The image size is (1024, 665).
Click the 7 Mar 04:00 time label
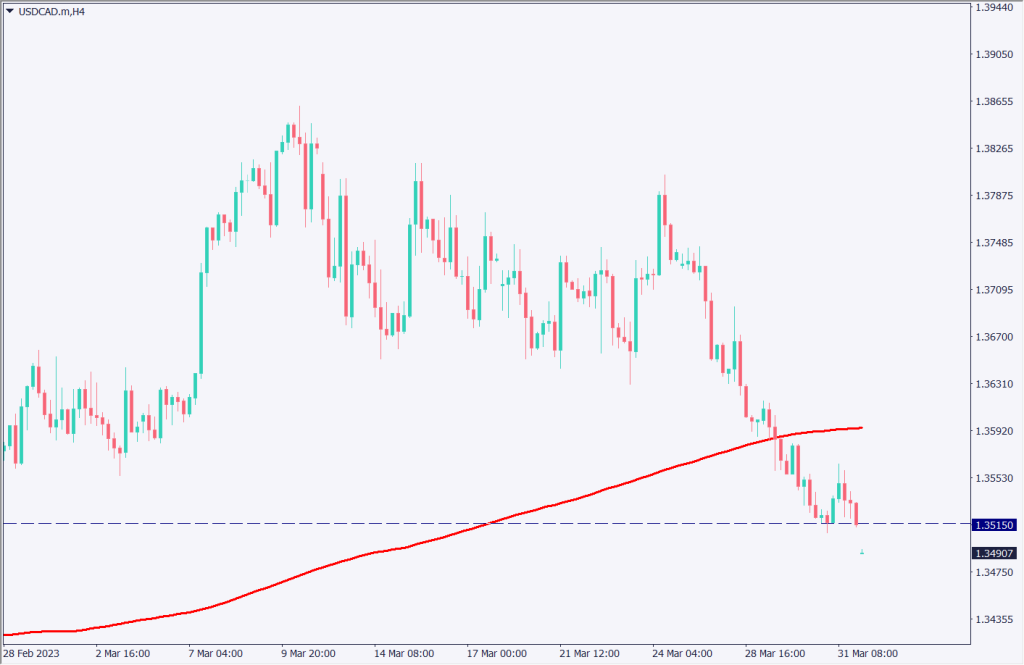tap(215, 654)
